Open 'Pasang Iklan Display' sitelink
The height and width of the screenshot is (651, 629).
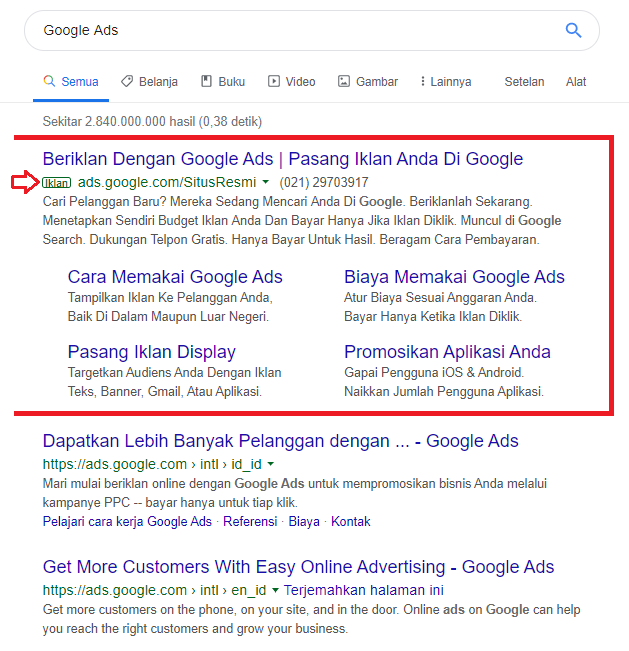tap(152, 352)
